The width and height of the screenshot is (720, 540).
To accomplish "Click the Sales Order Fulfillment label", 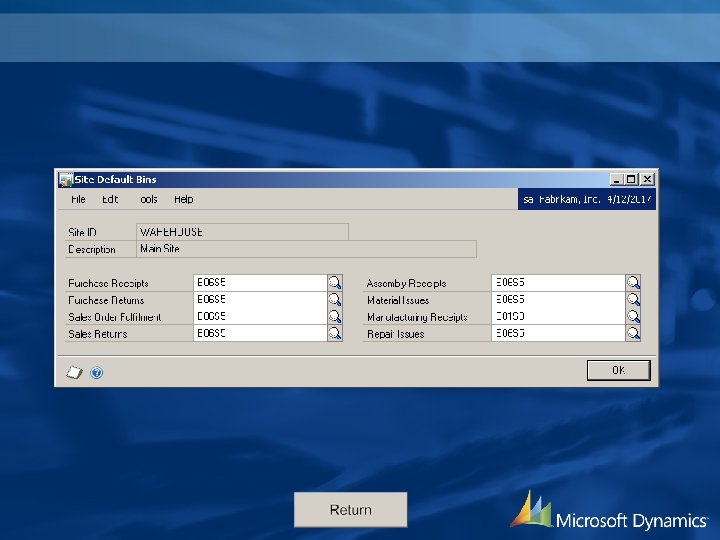I will [x=114, y=317].
